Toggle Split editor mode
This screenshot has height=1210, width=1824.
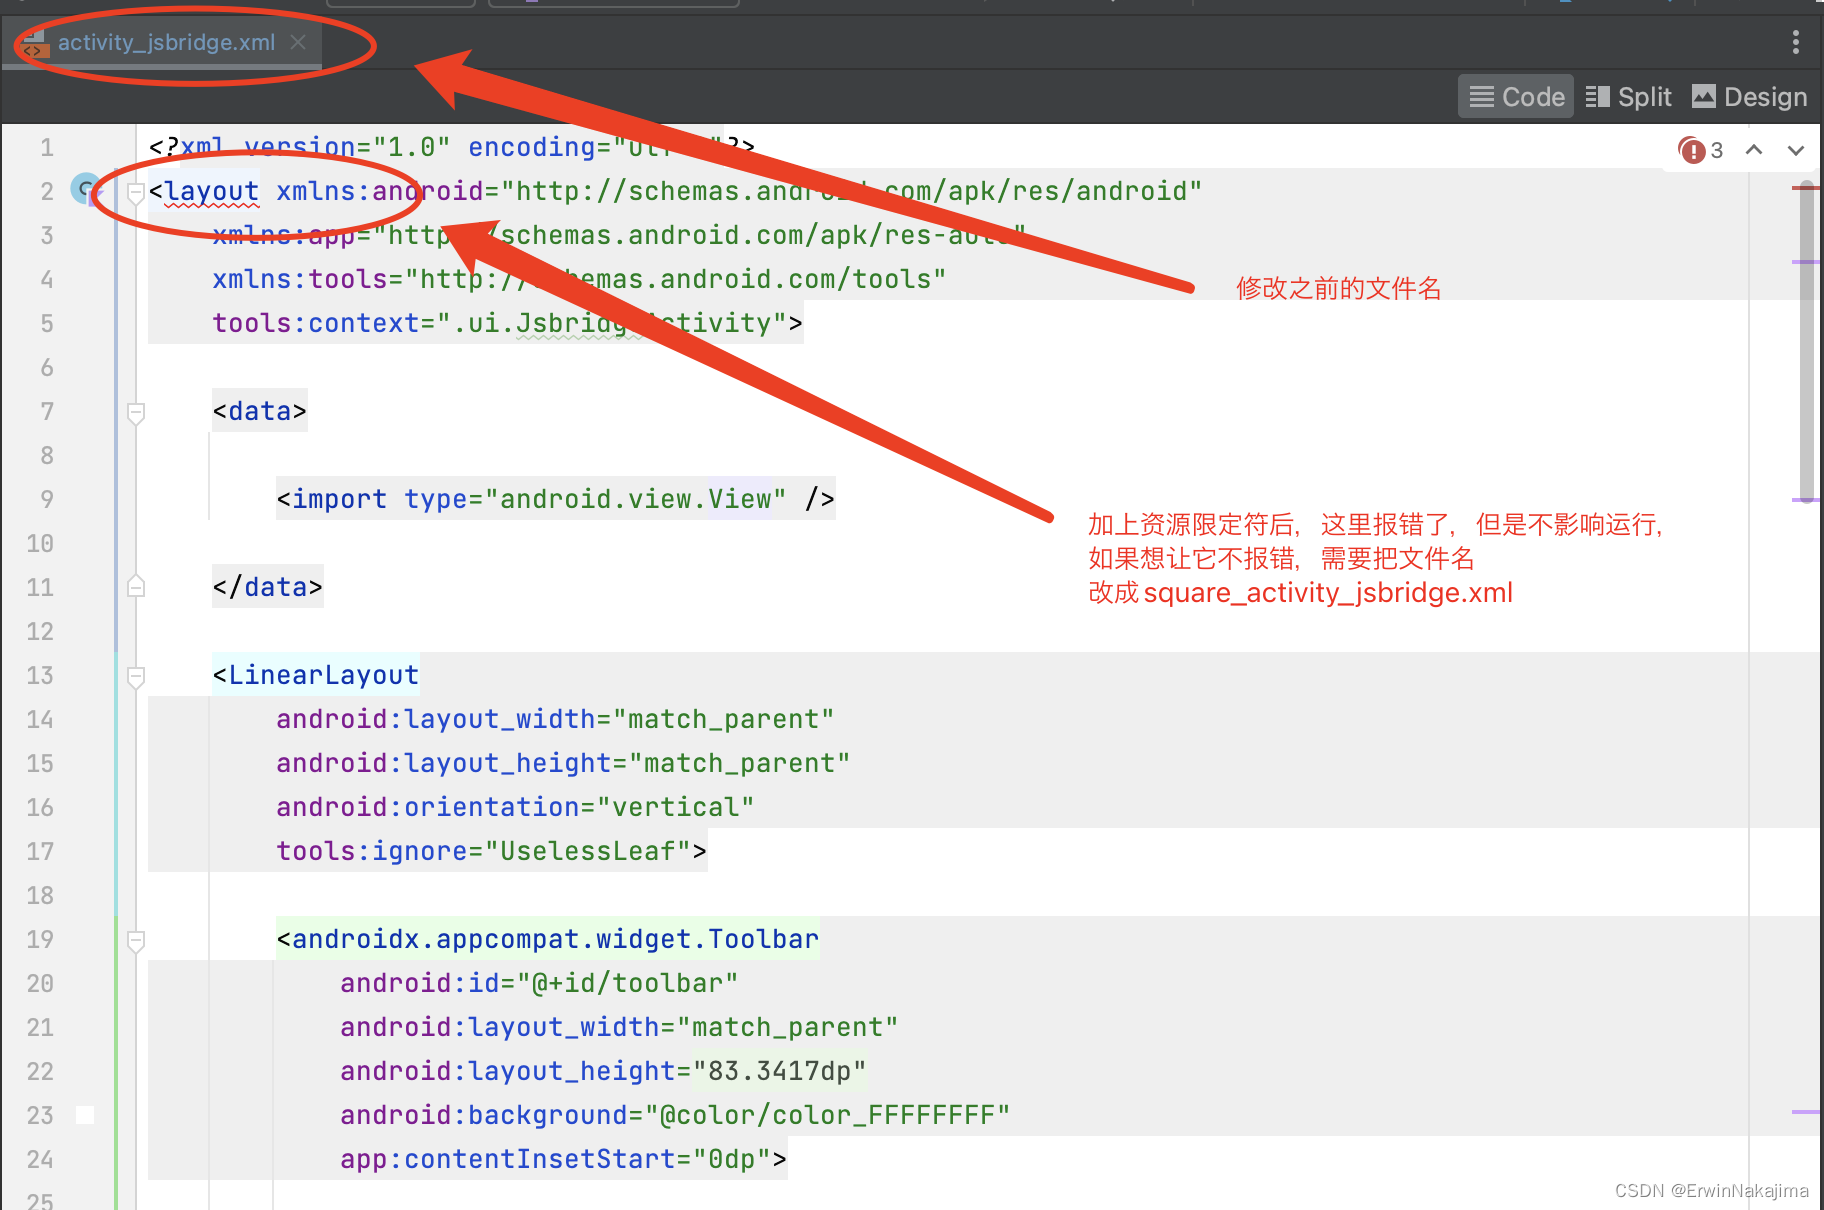(x=1628, y=96)
